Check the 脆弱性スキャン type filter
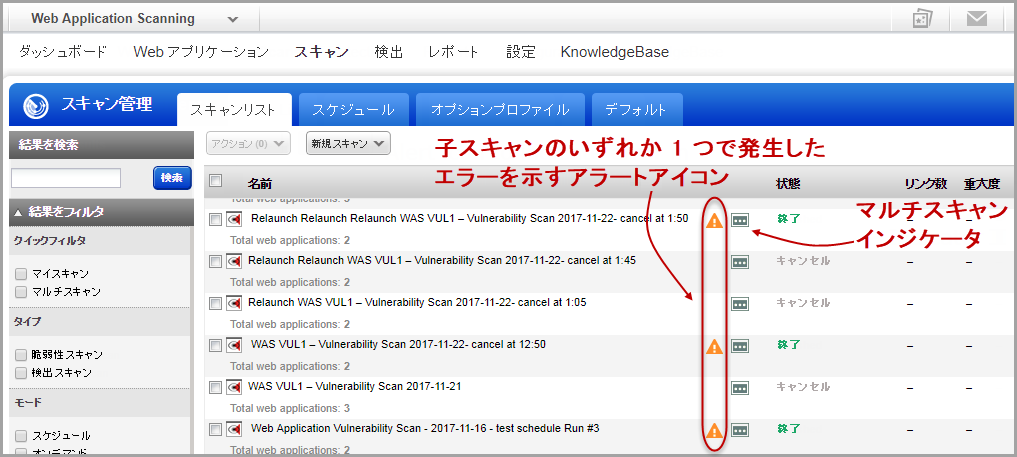Screen dimensions: 1017x457 (x=21, y=355)
